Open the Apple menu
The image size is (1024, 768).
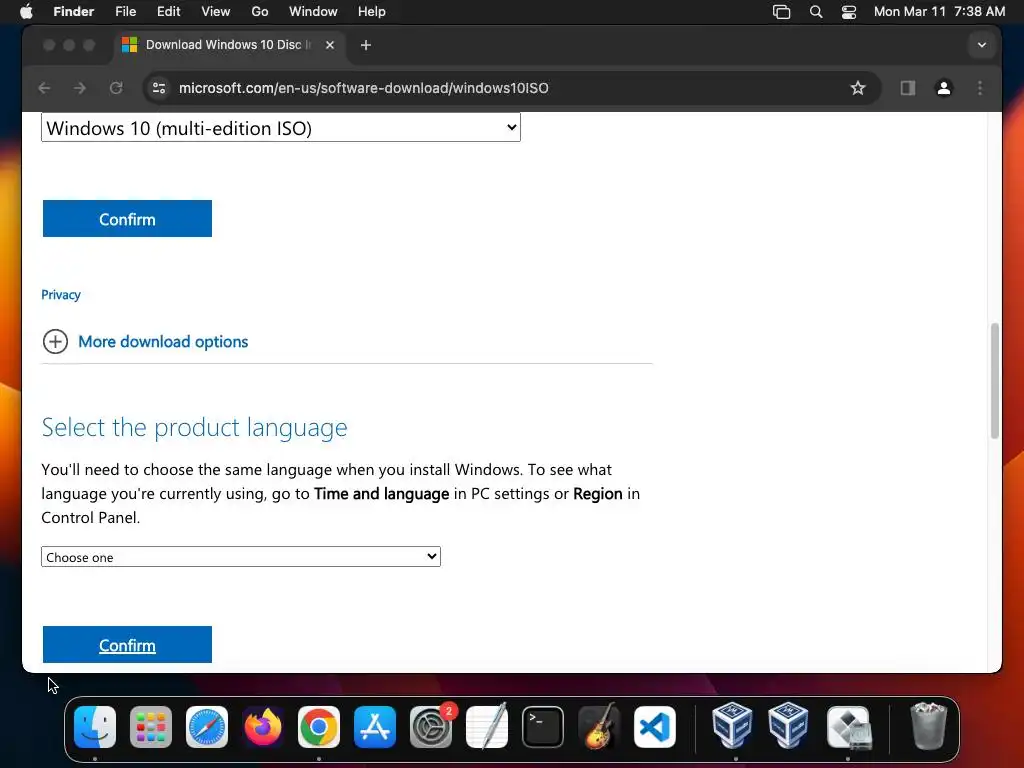pos(26,12)
